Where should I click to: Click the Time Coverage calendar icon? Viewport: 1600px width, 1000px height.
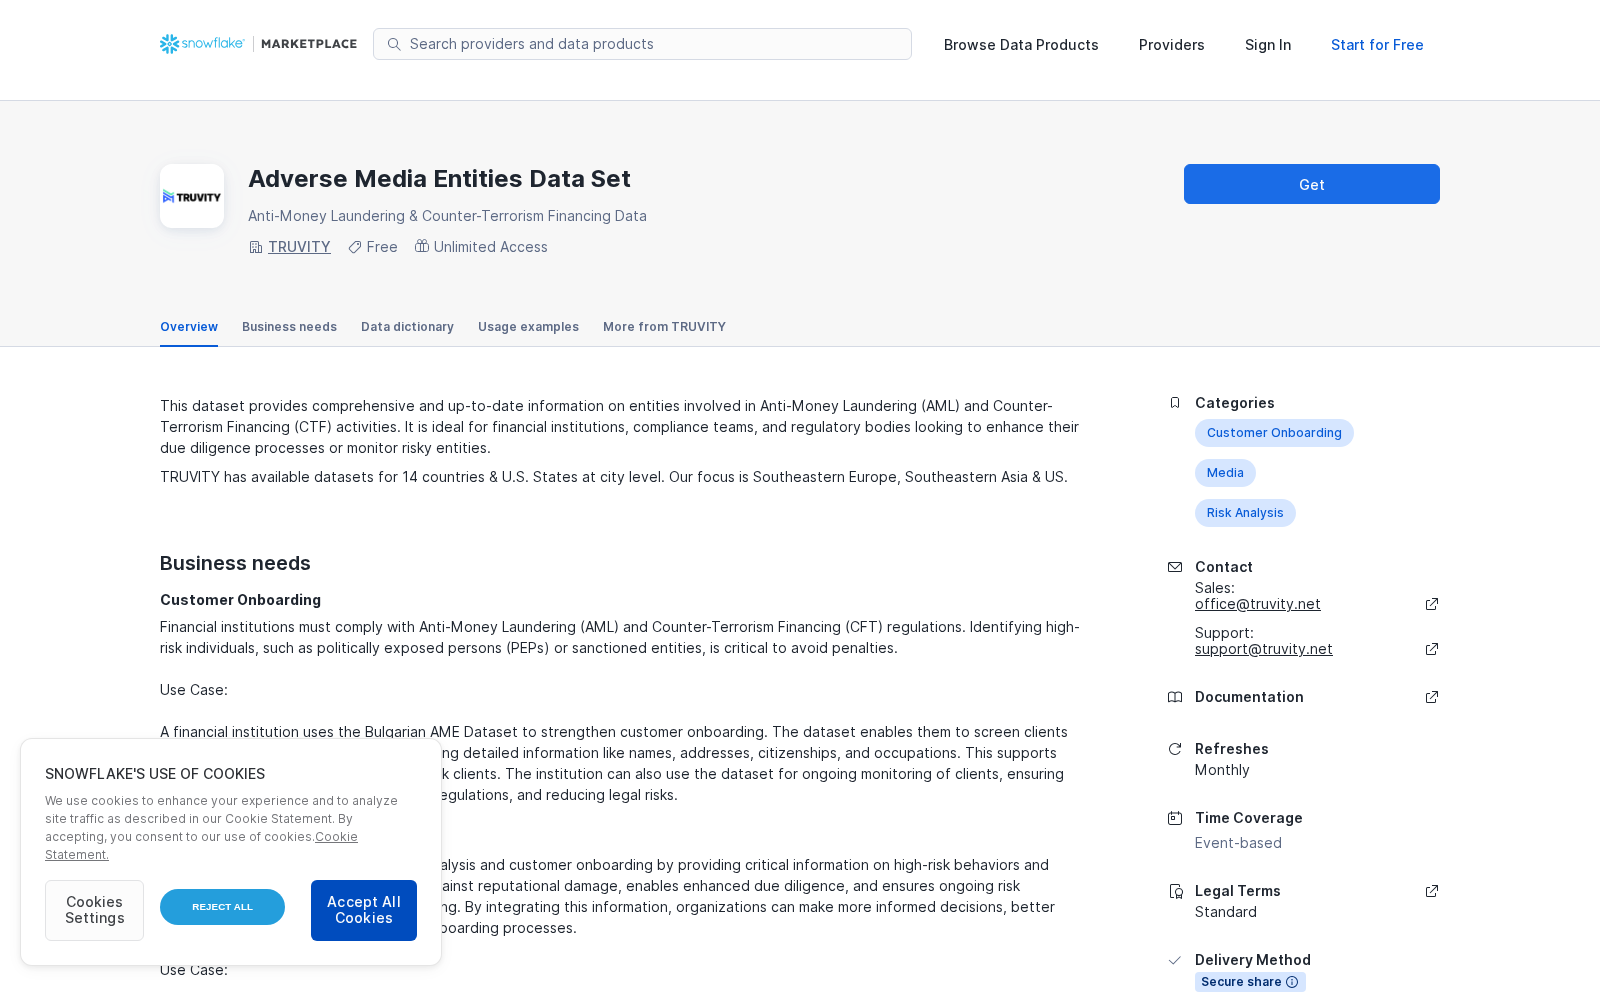tap(1175, 818)
